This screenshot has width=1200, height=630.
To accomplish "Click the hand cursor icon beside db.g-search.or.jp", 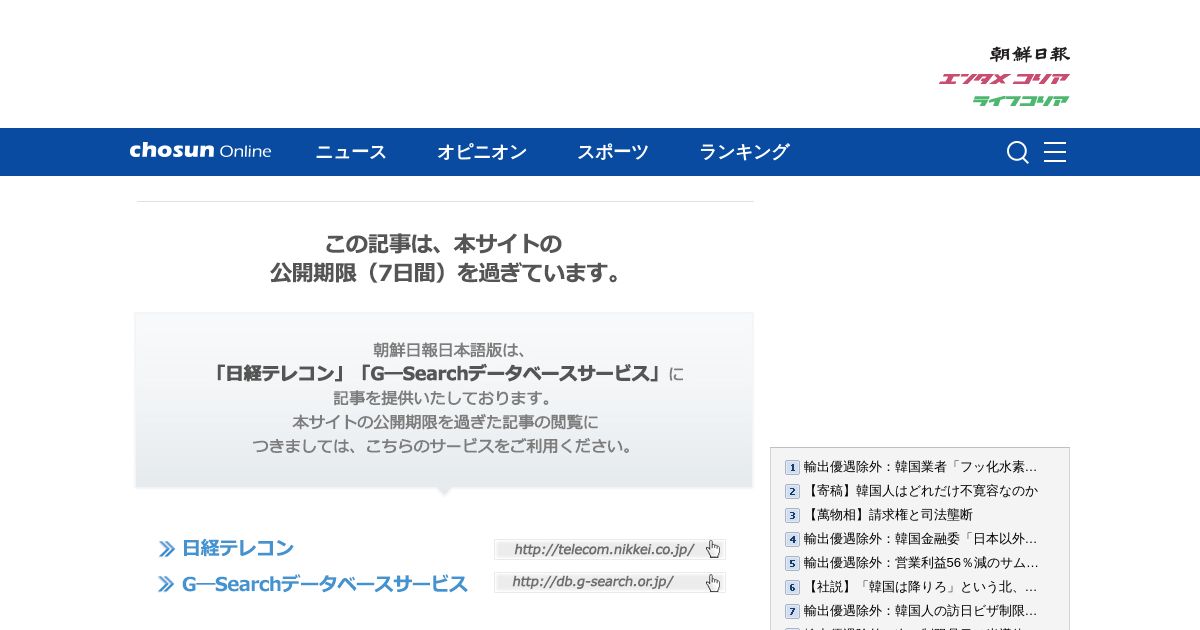I will click(713, 582).
